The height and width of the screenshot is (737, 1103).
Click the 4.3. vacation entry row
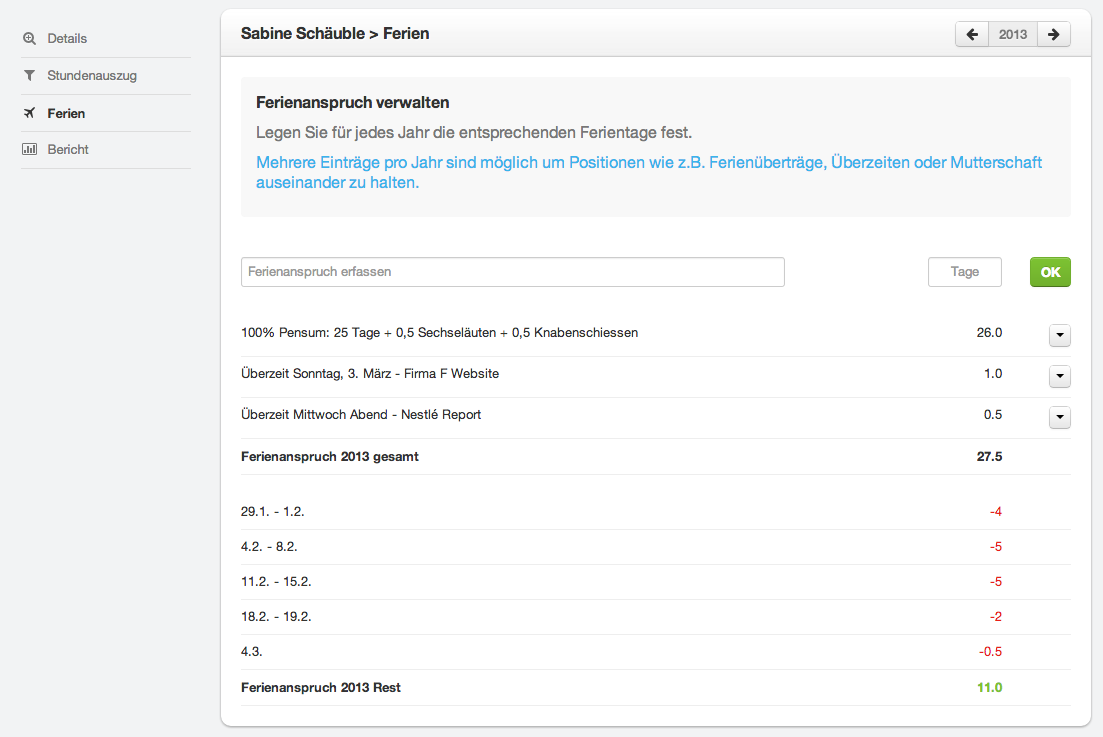point(656,652)
